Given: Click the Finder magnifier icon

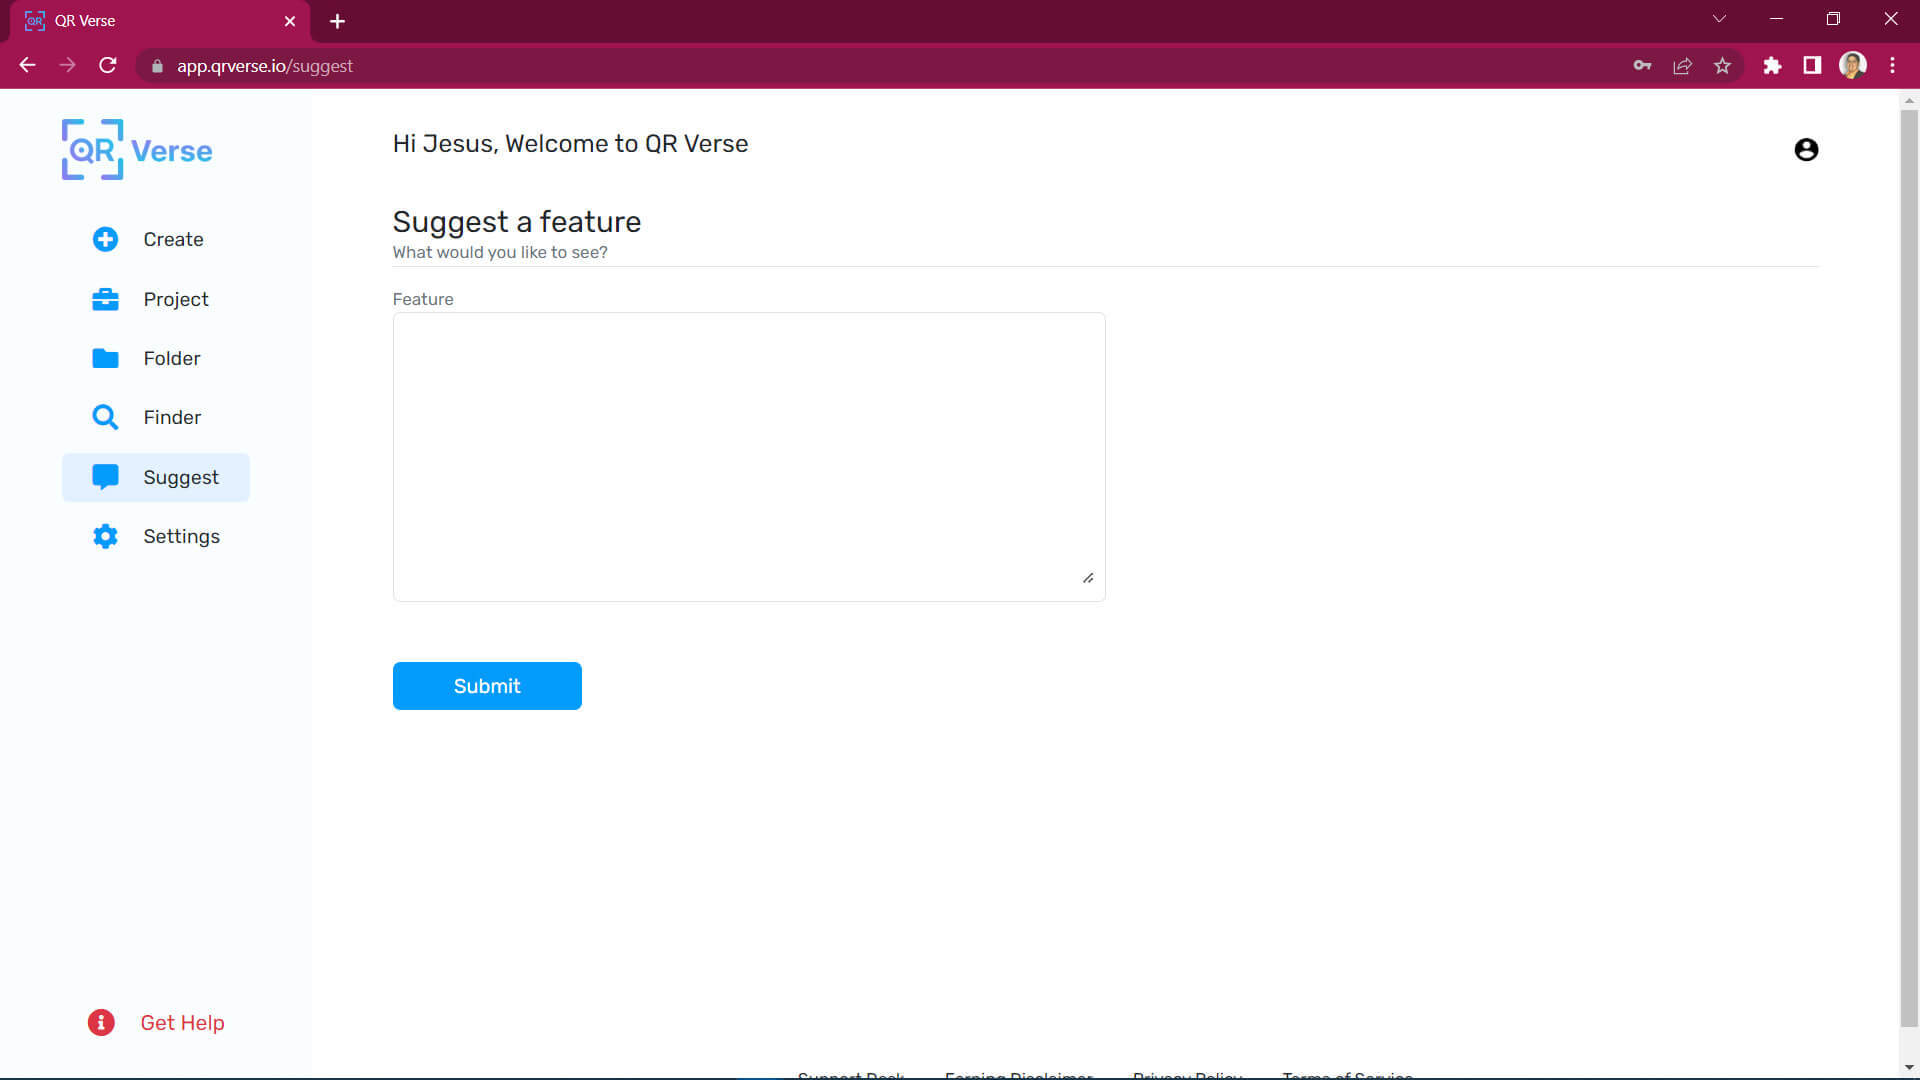Looking at the screenshot, I should tap(105, 417).
